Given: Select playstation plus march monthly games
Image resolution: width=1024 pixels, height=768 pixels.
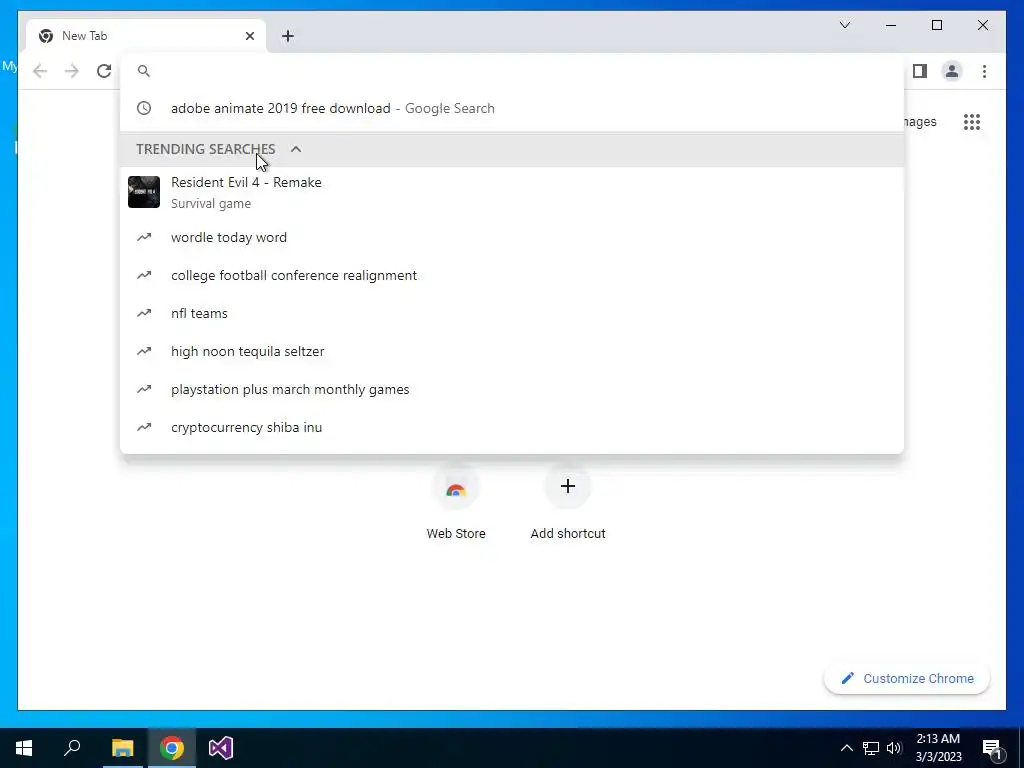Looking at the screenshot, I should [512, 389].
